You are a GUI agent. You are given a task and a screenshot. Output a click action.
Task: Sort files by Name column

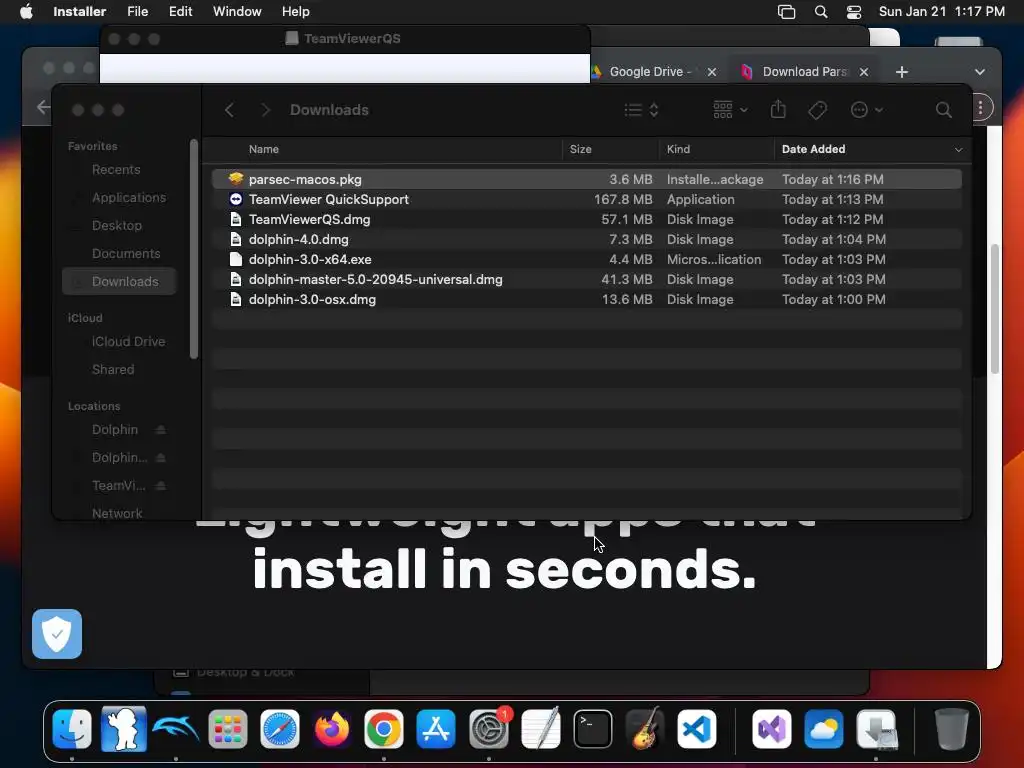pos(264,150)
